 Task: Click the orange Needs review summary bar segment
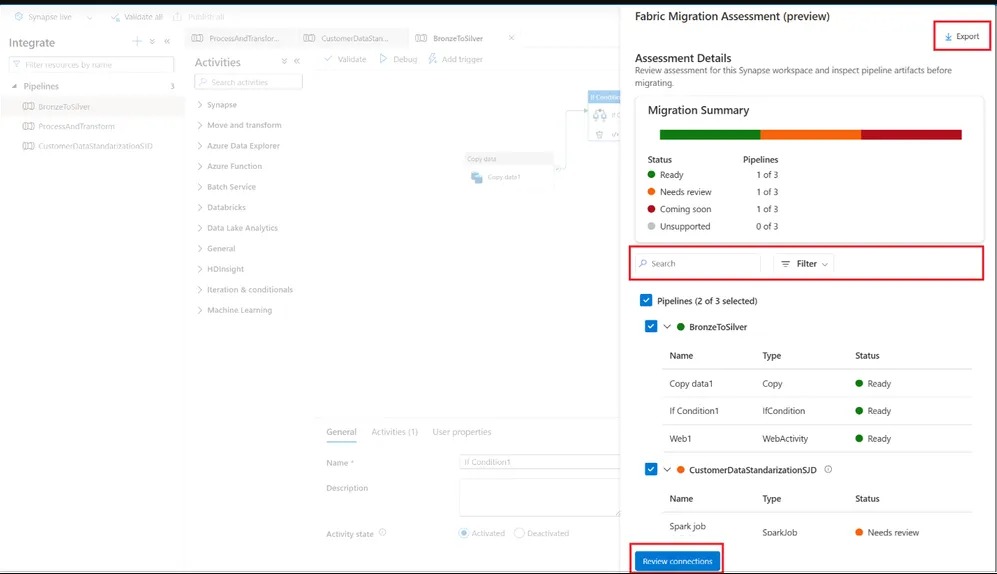coord(811,134)
